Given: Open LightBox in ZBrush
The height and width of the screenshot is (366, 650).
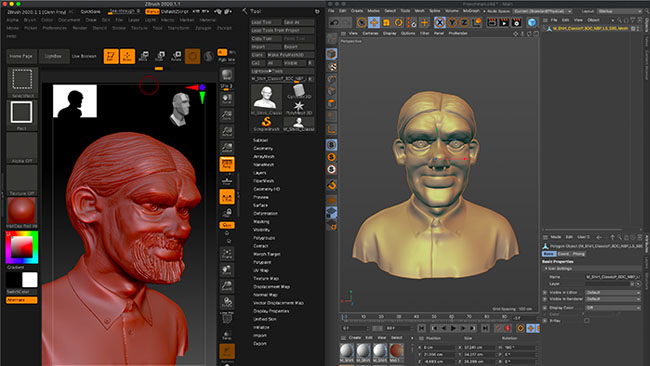Looking at the screenshot, I should click(53, 56).
